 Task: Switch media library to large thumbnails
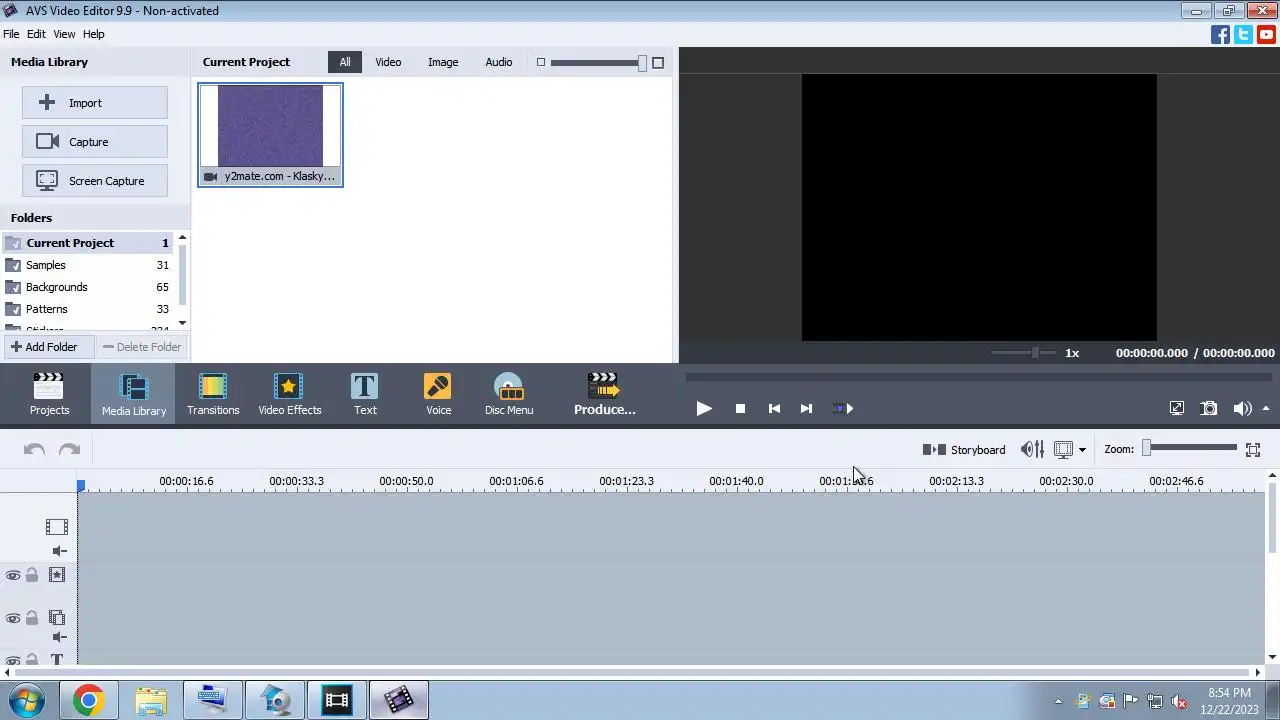(658, 62)
